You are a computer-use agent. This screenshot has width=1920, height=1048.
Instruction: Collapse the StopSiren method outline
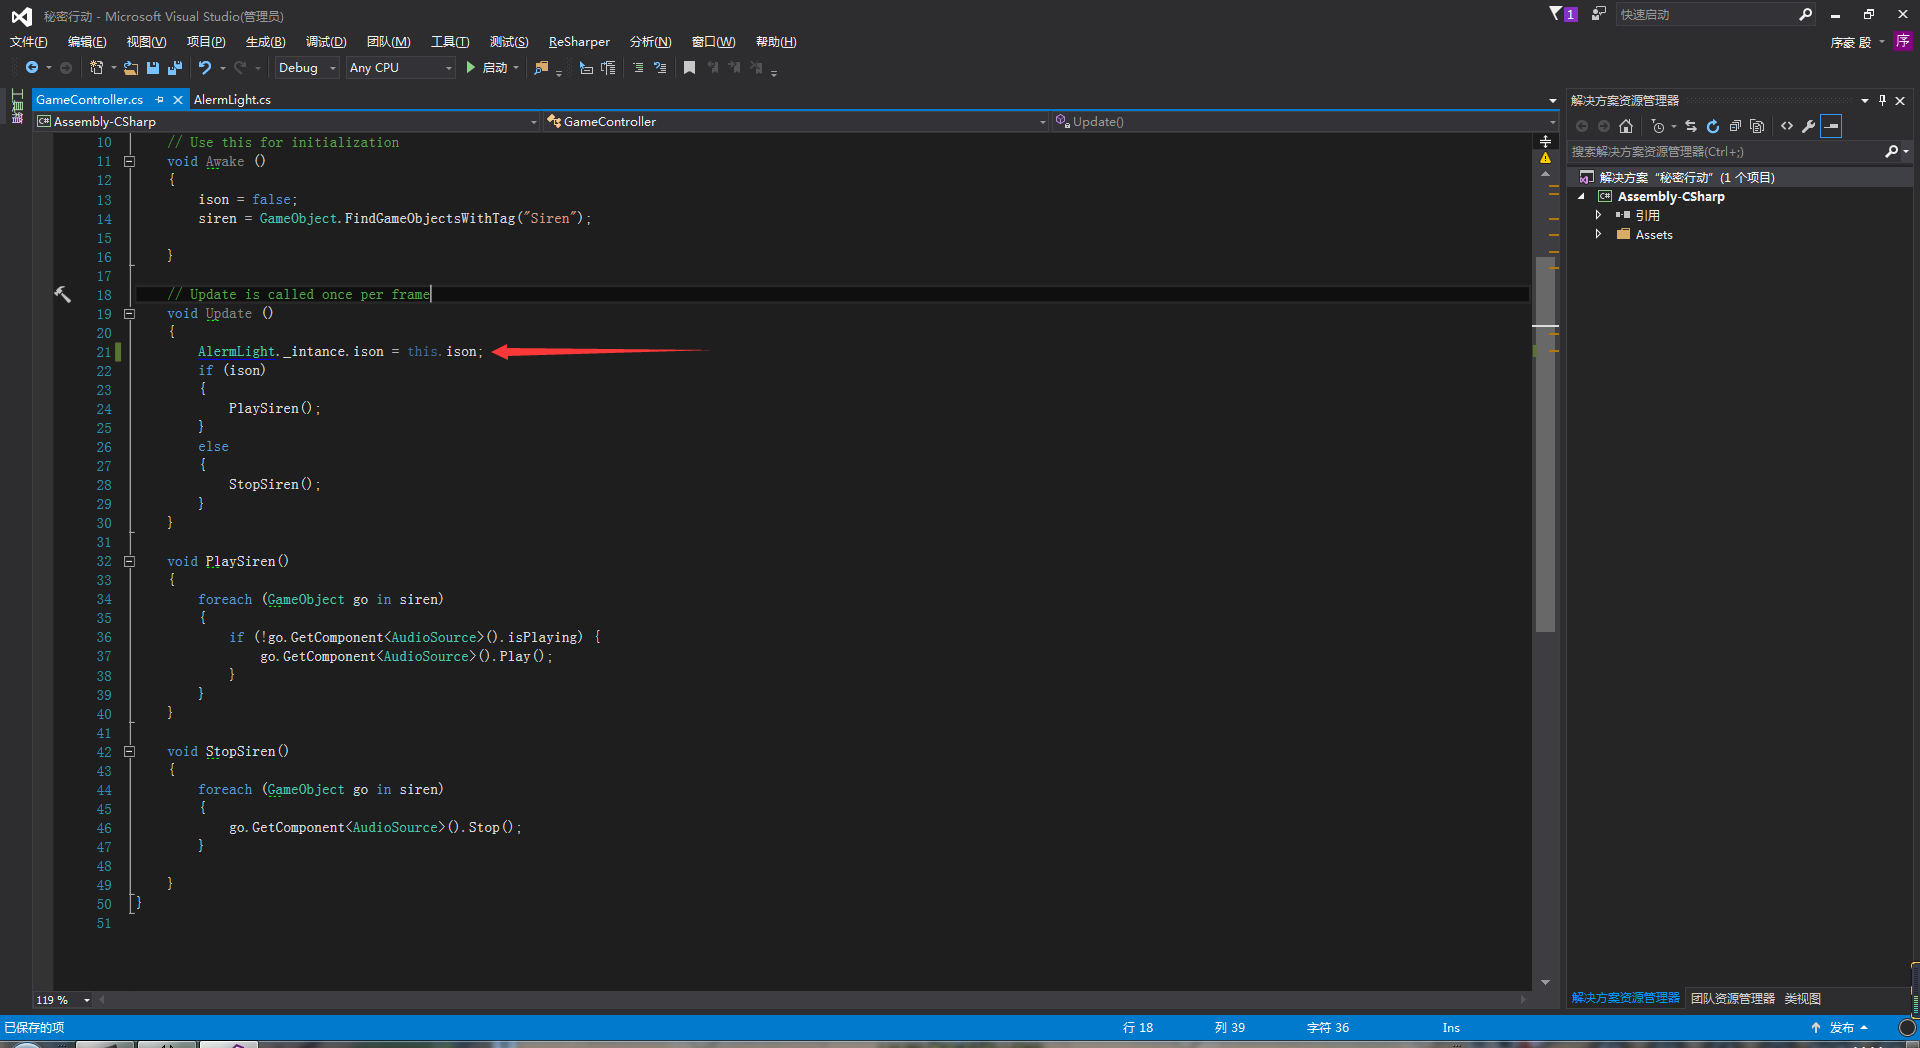[x=129, y=752]
